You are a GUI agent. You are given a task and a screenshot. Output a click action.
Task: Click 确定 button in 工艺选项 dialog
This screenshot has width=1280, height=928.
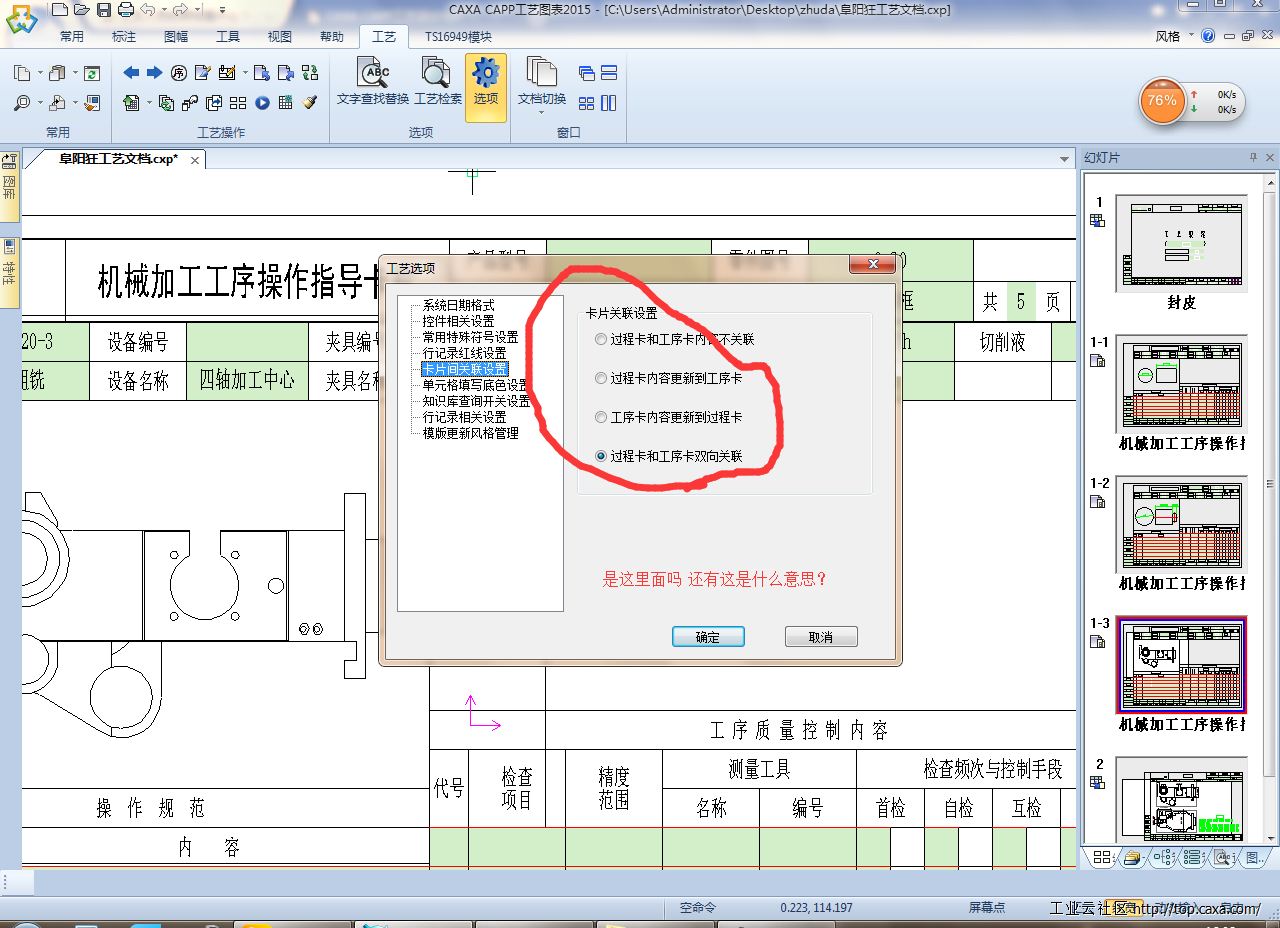pos(707,637)
